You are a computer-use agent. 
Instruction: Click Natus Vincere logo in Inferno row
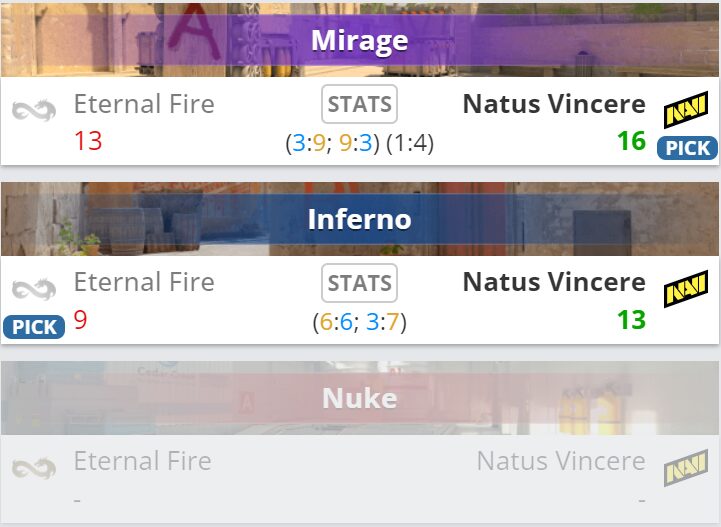686,289
